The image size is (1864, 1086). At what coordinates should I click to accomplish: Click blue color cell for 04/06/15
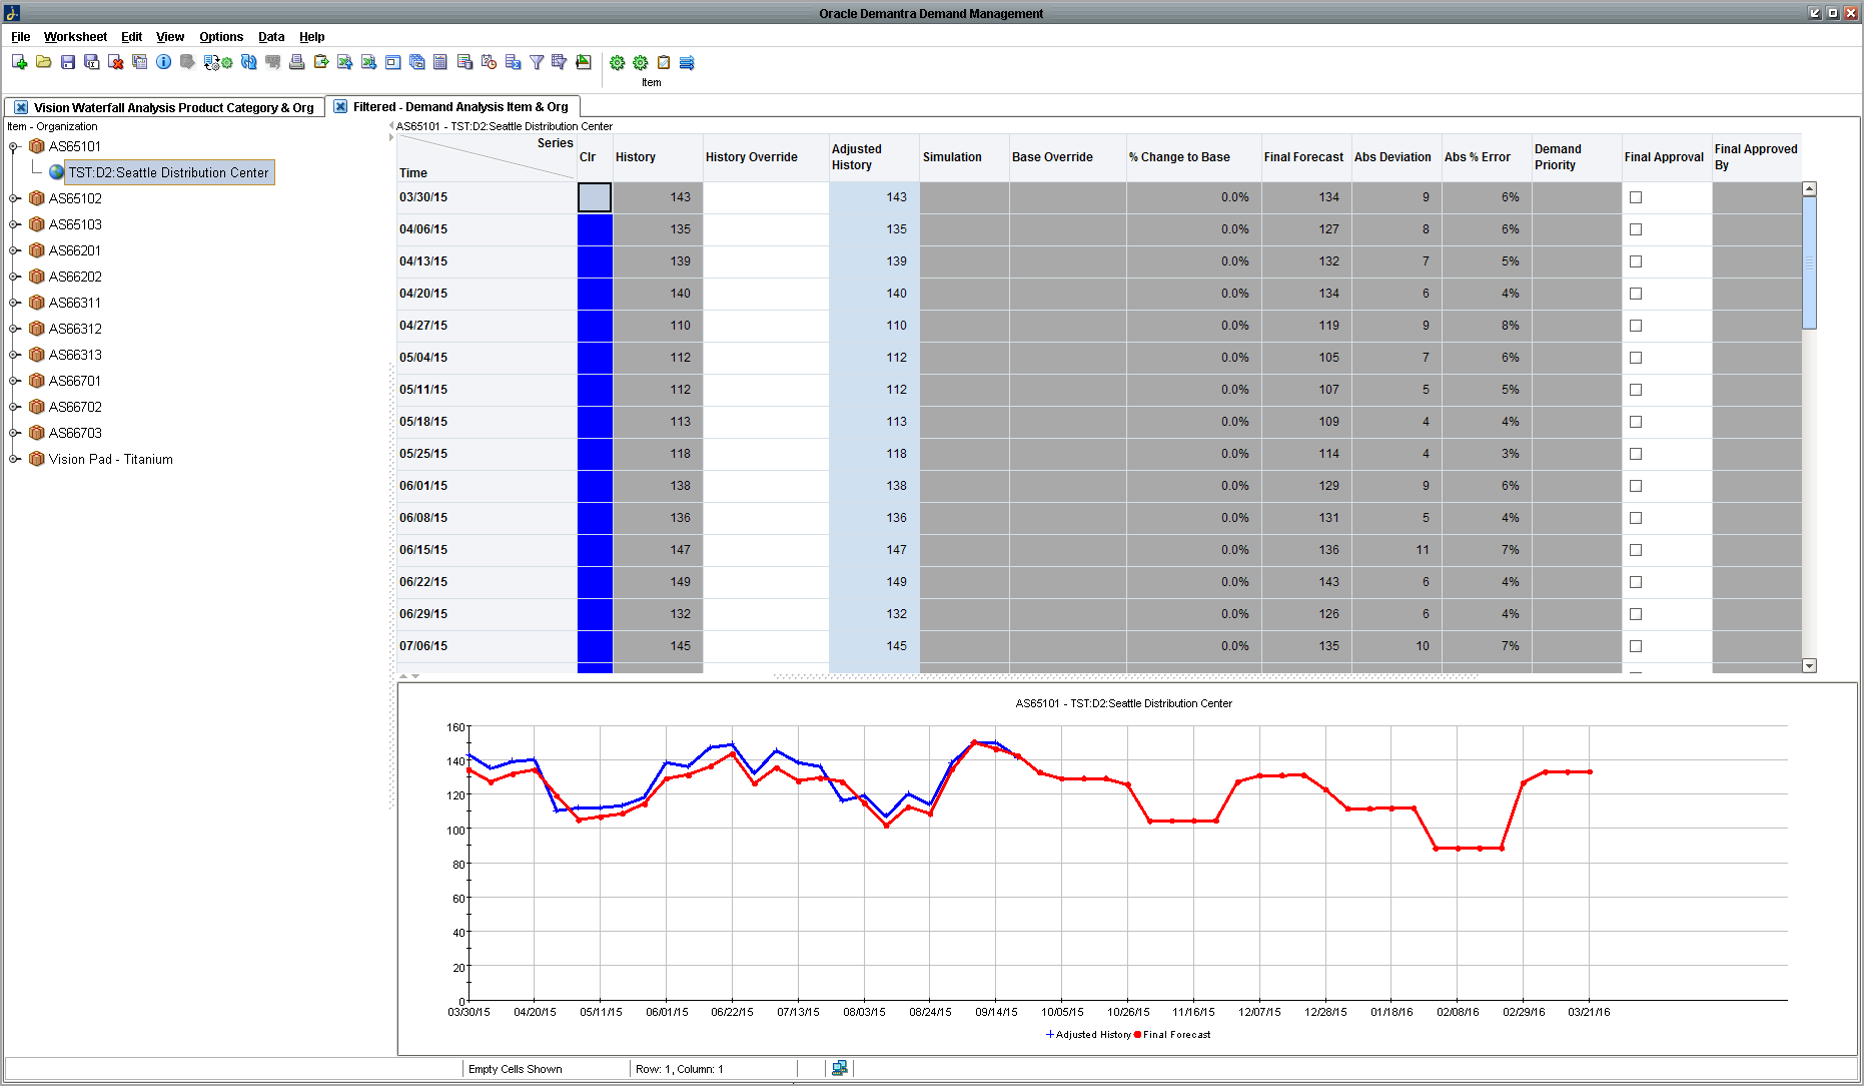(x=594, y=229)
